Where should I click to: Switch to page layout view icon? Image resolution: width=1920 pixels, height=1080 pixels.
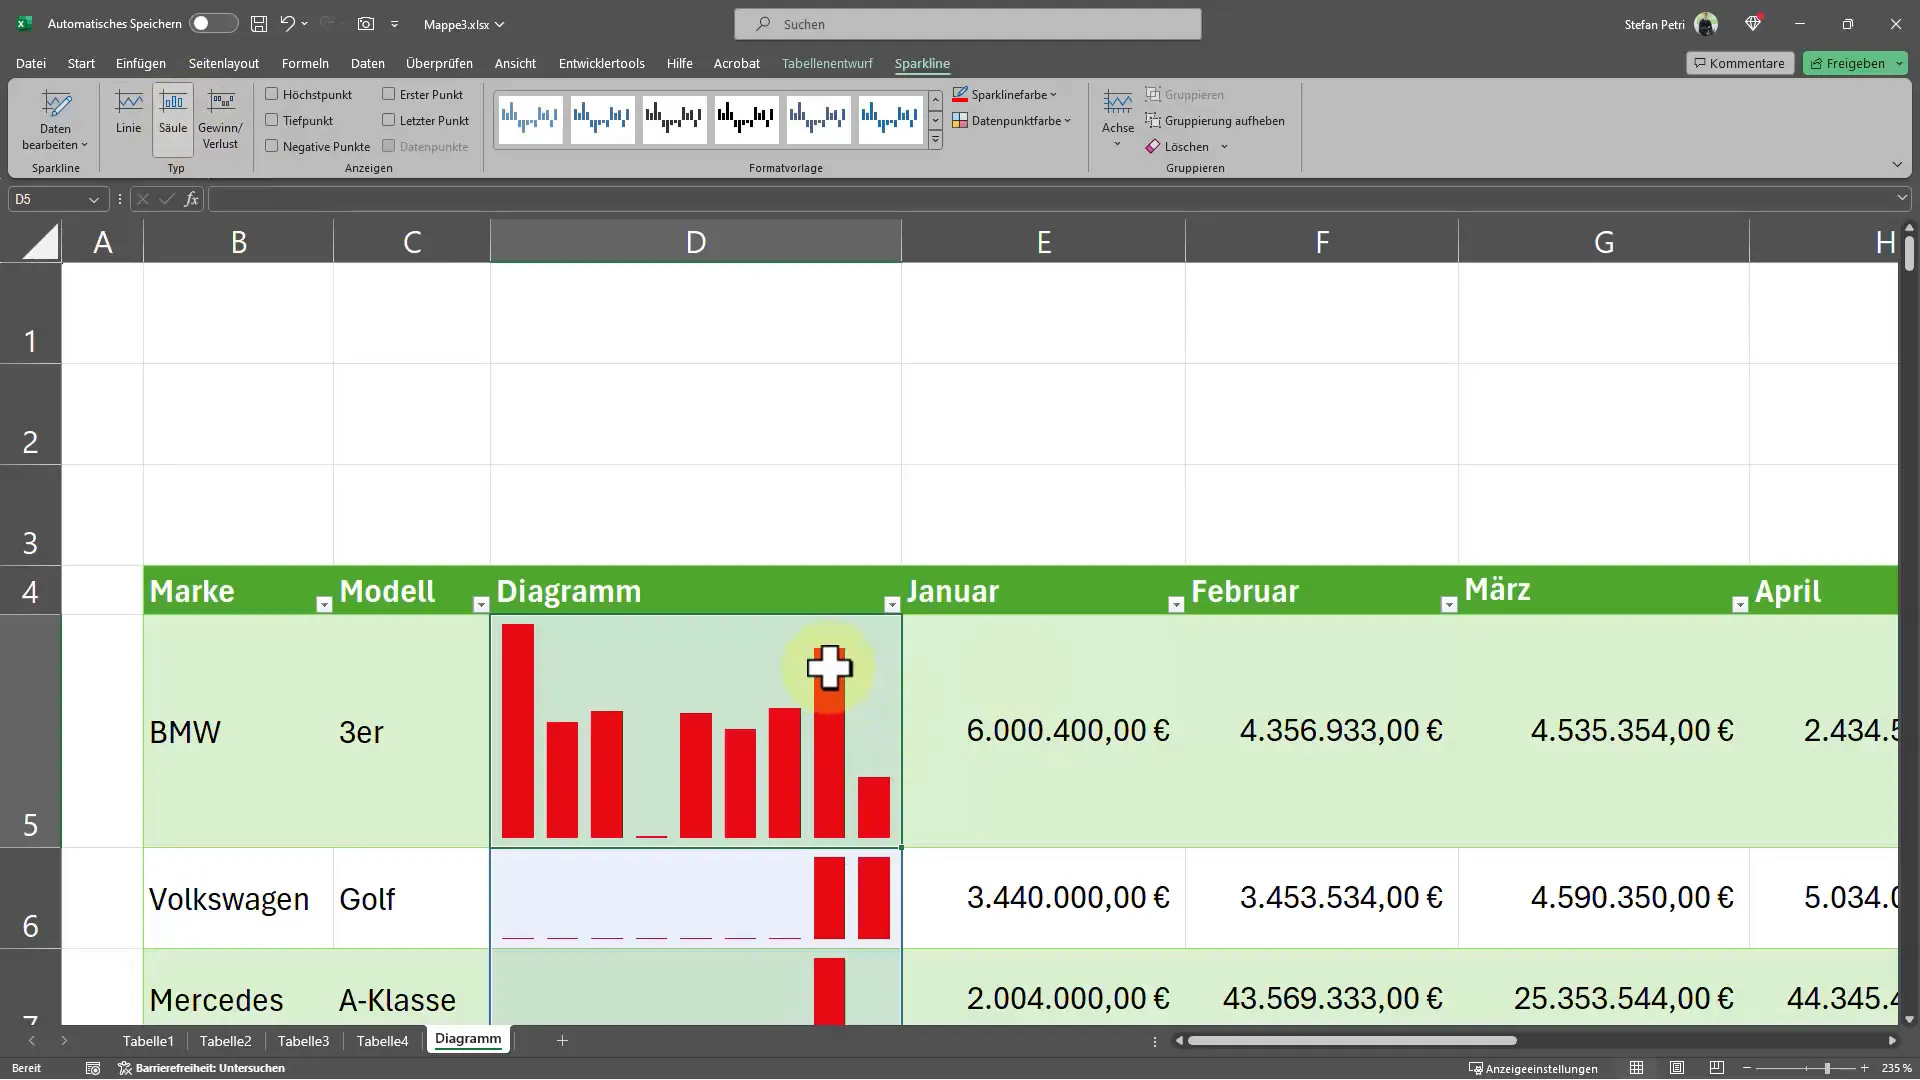[1677, 1068]
